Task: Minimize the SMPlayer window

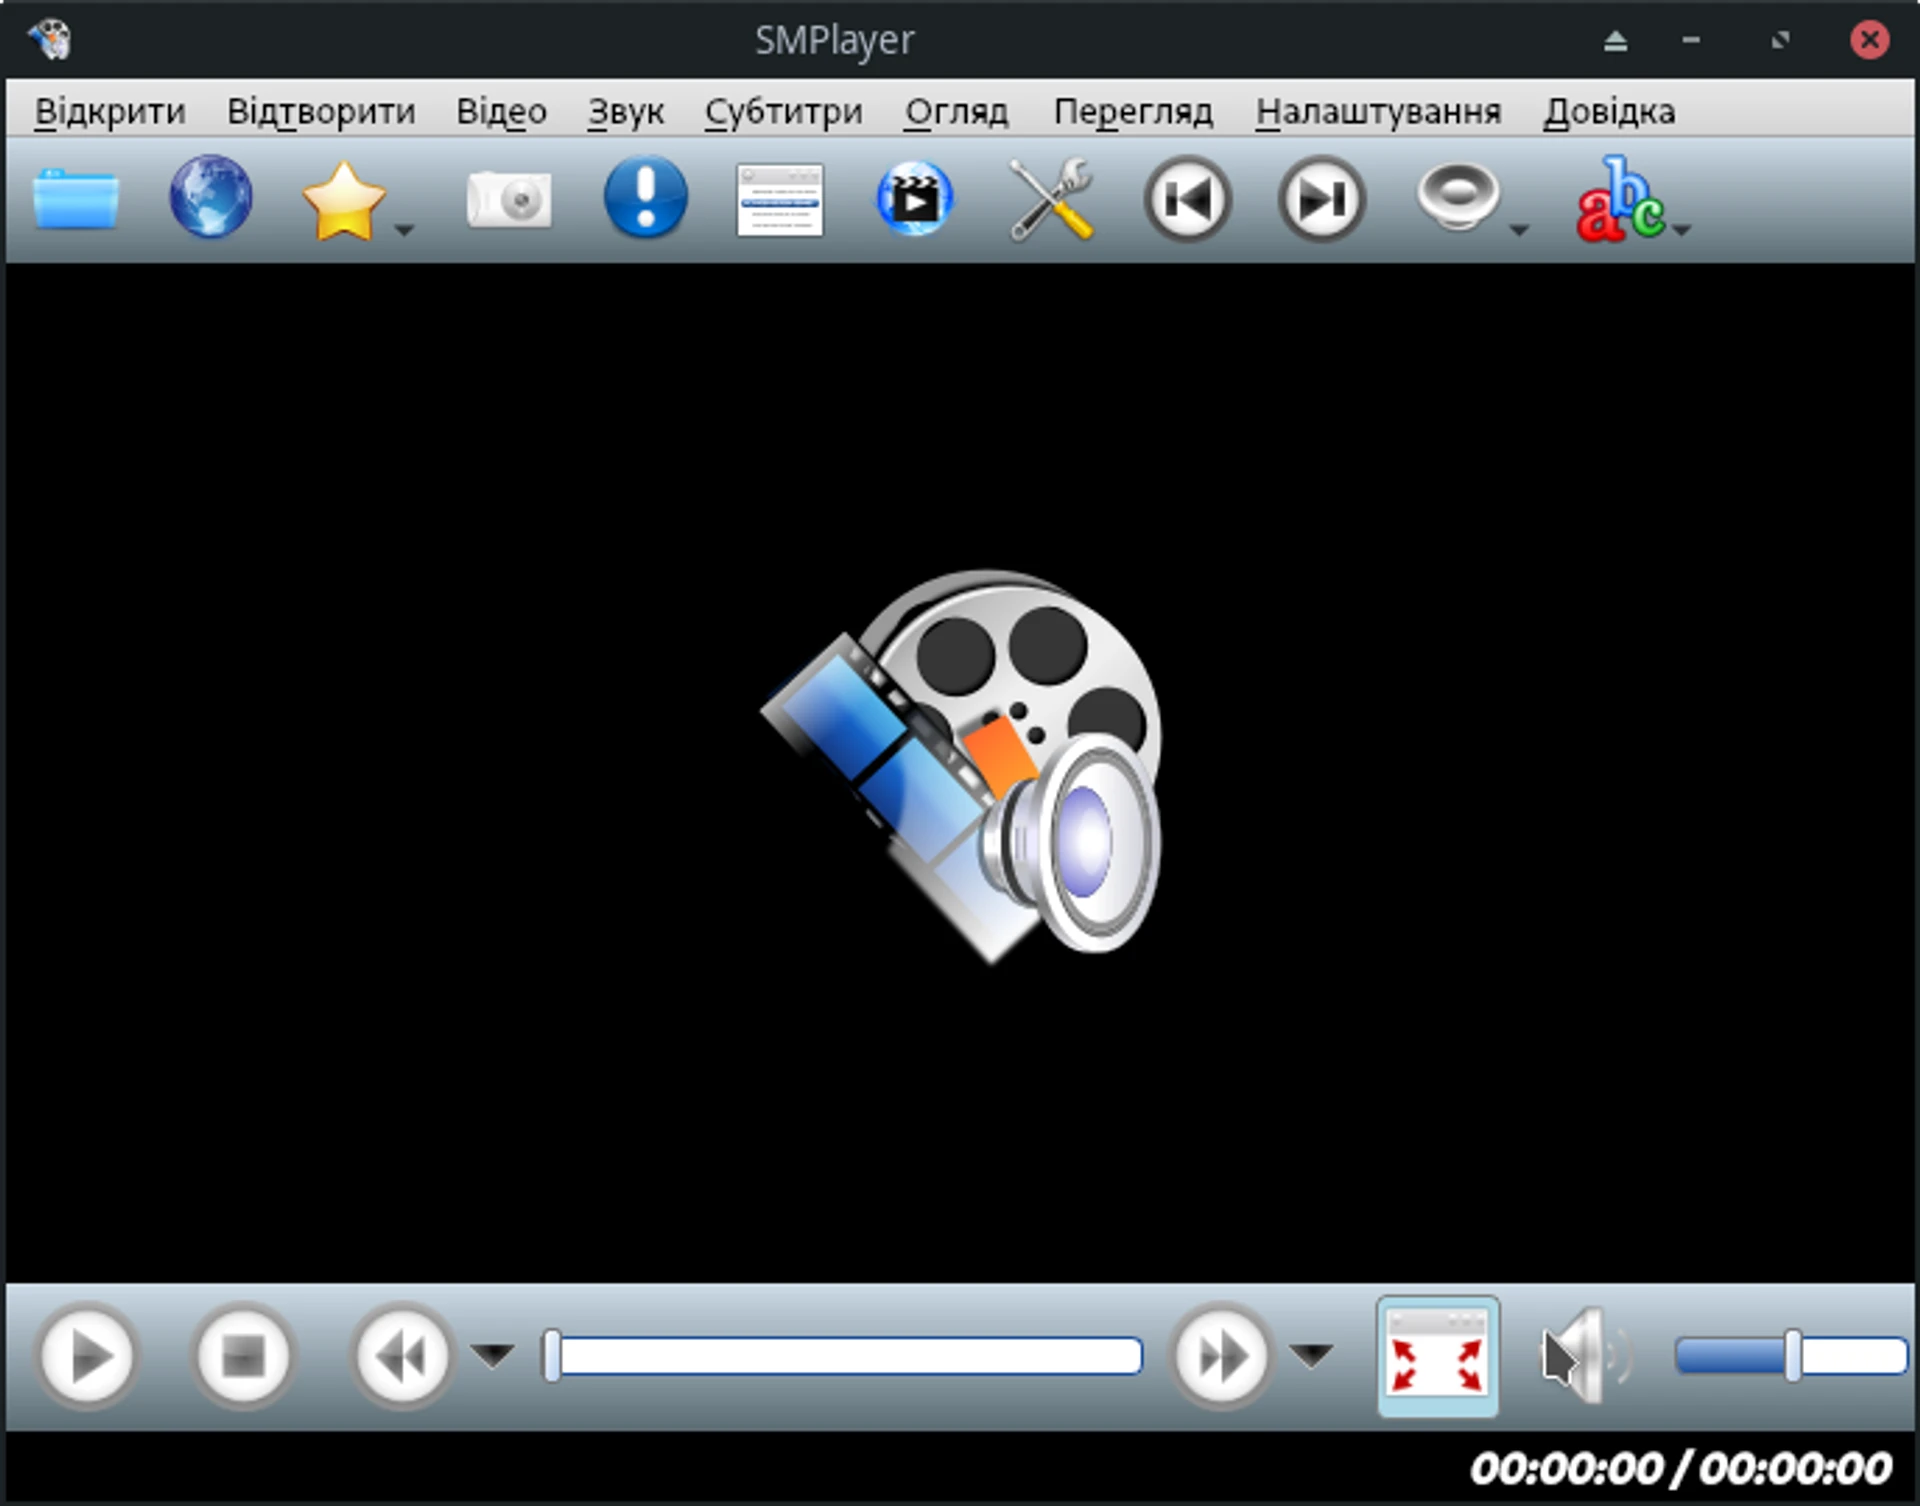Action: pyautogui.click(x=1691, y=40)
